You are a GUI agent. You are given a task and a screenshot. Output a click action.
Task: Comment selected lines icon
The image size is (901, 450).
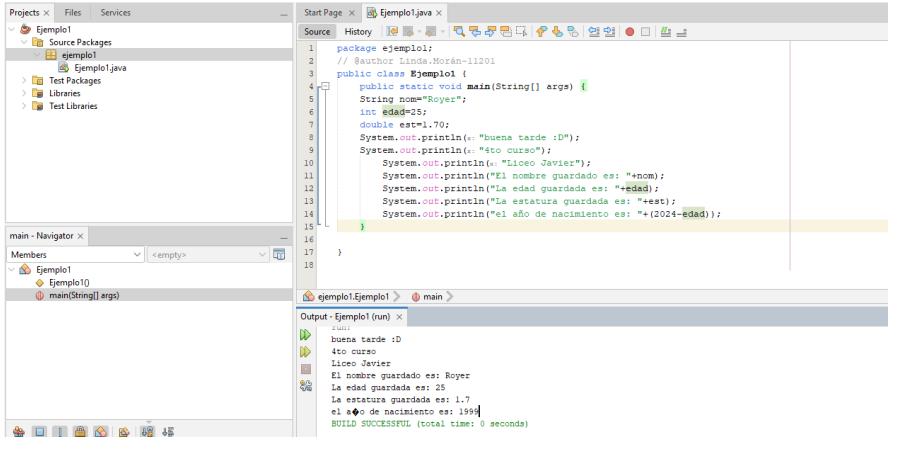pyautogui.click(x=665, y=32)
